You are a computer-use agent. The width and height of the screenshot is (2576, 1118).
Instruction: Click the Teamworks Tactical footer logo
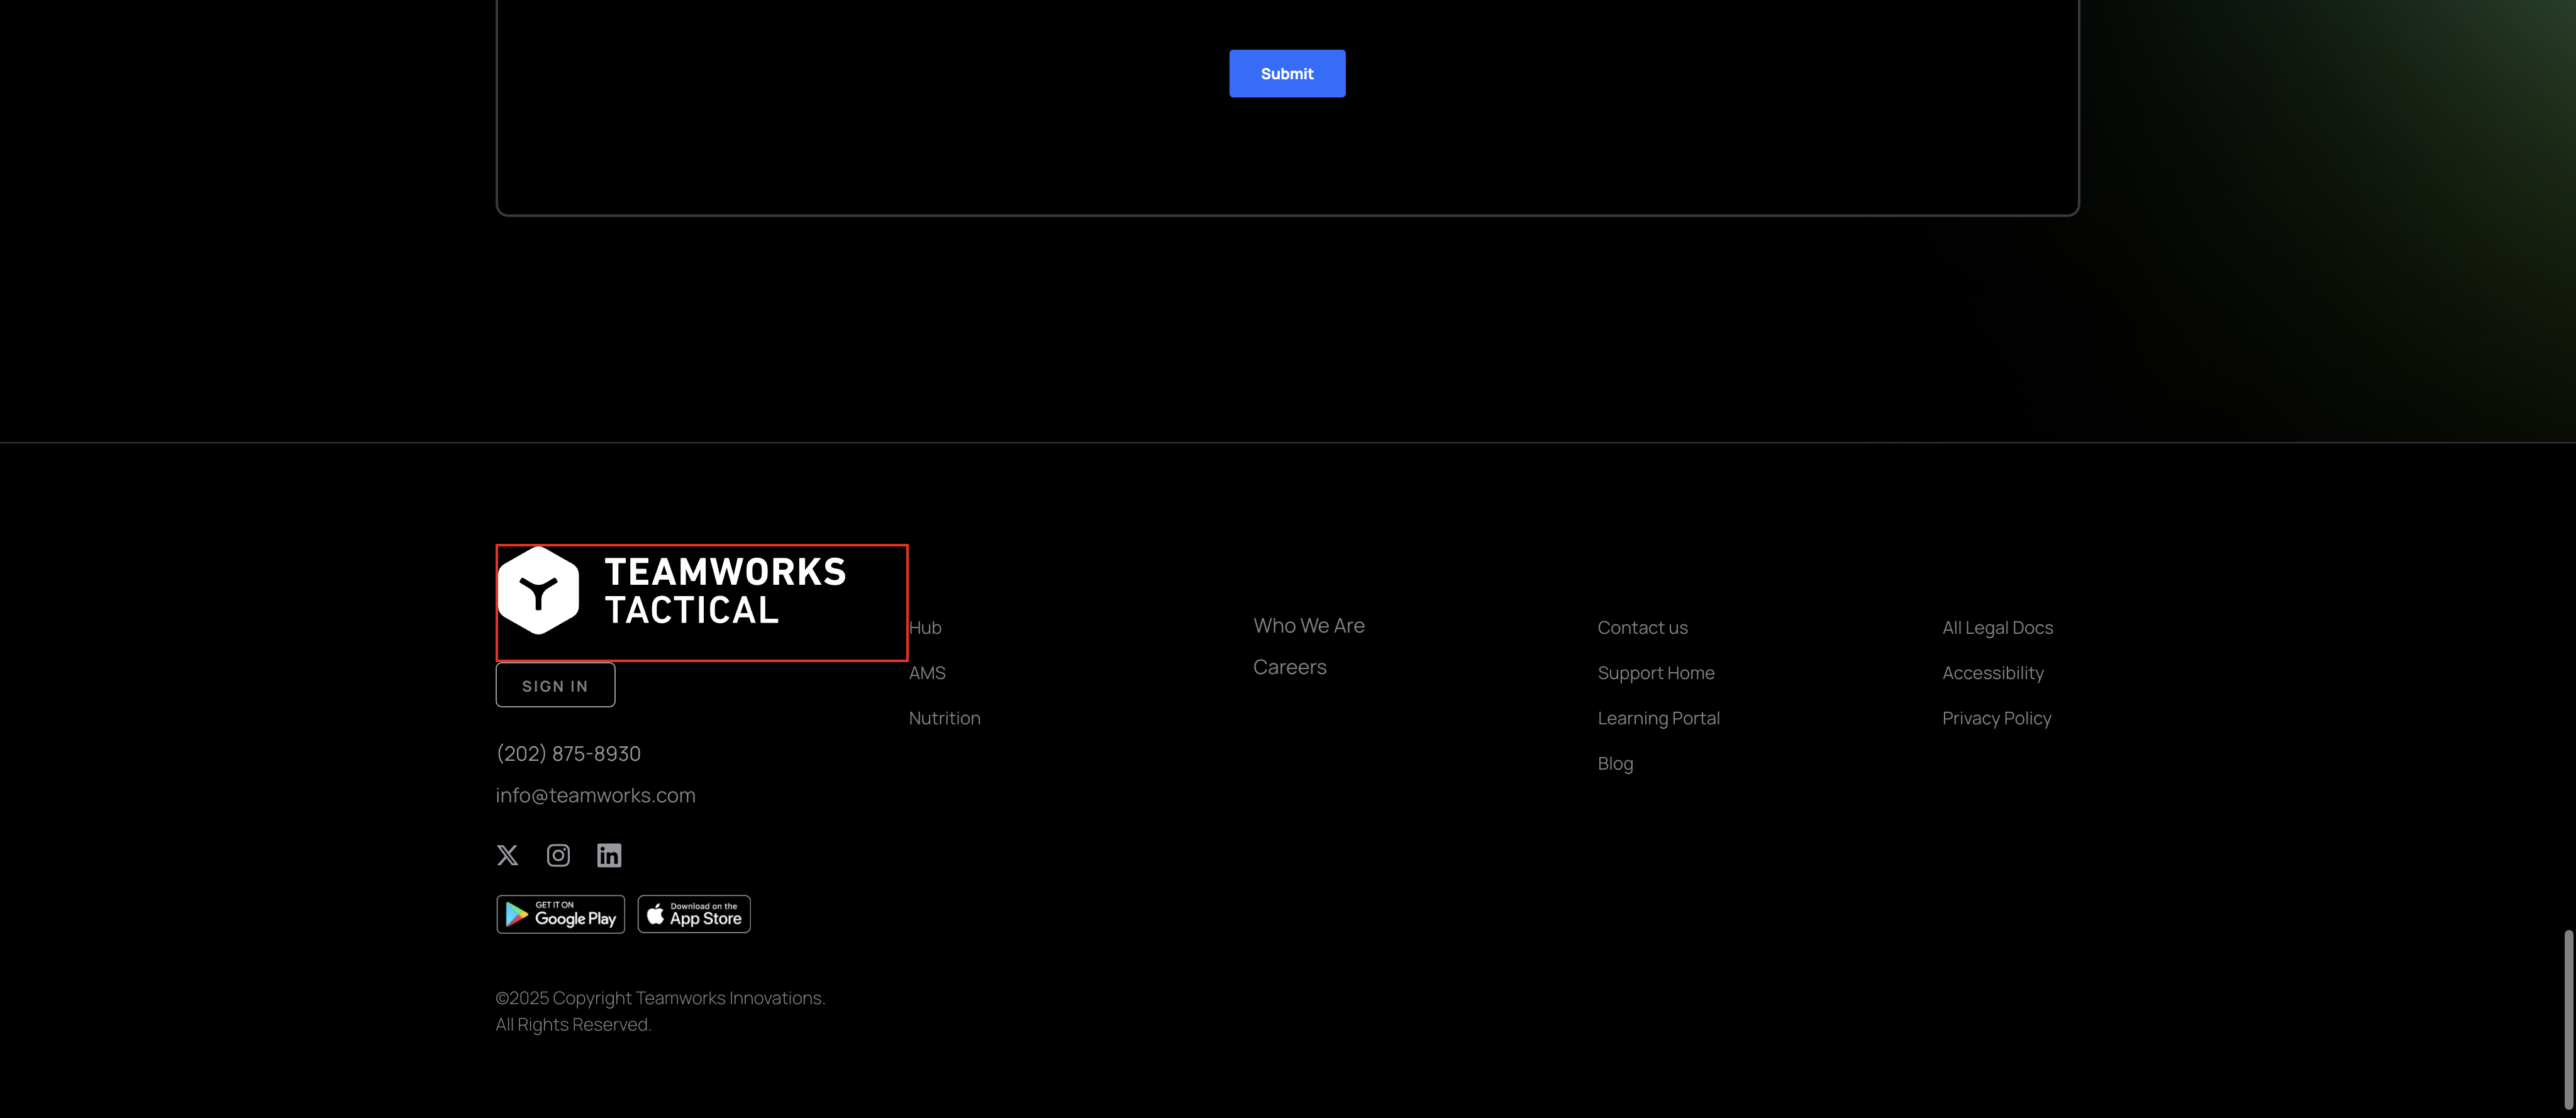pyautogui.click(x=672, y=591)
